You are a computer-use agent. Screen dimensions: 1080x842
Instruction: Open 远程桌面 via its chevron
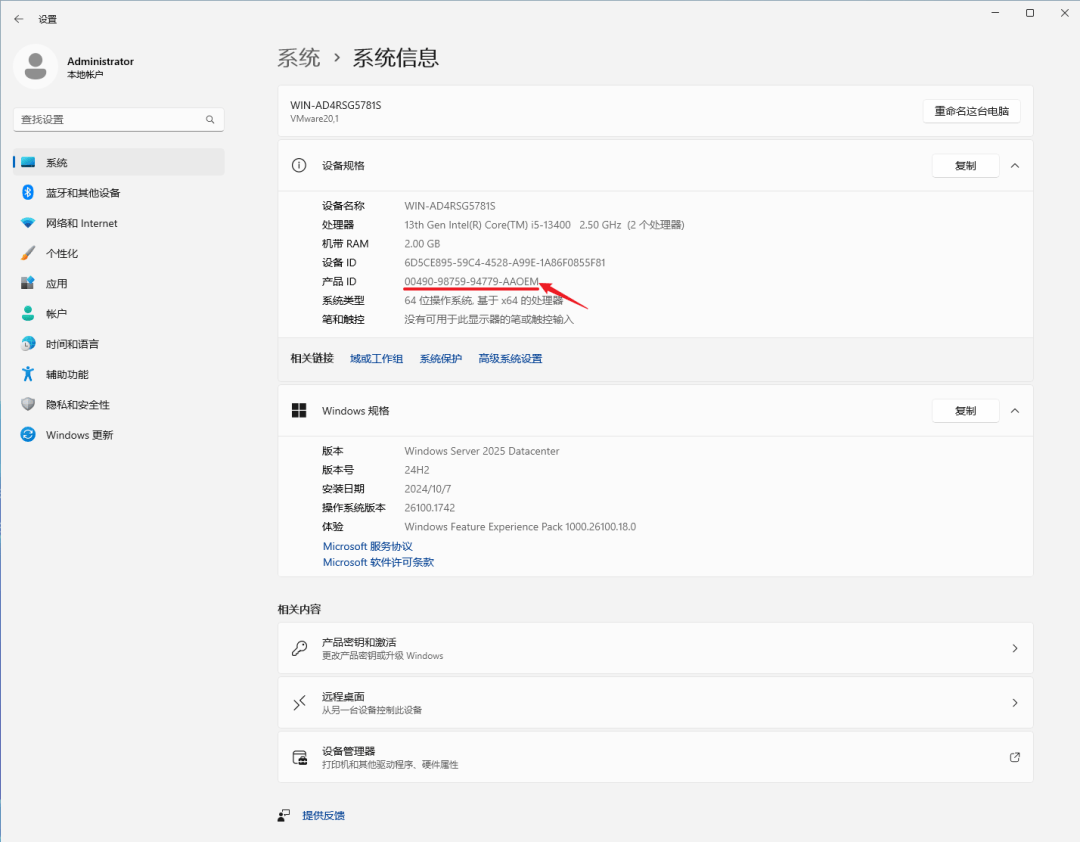(1015, 703)
